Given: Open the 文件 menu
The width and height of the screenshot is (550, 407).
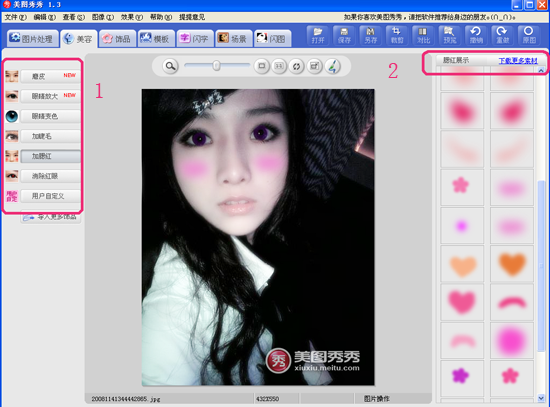Looking at the screenshot, I should click(15, 17).
